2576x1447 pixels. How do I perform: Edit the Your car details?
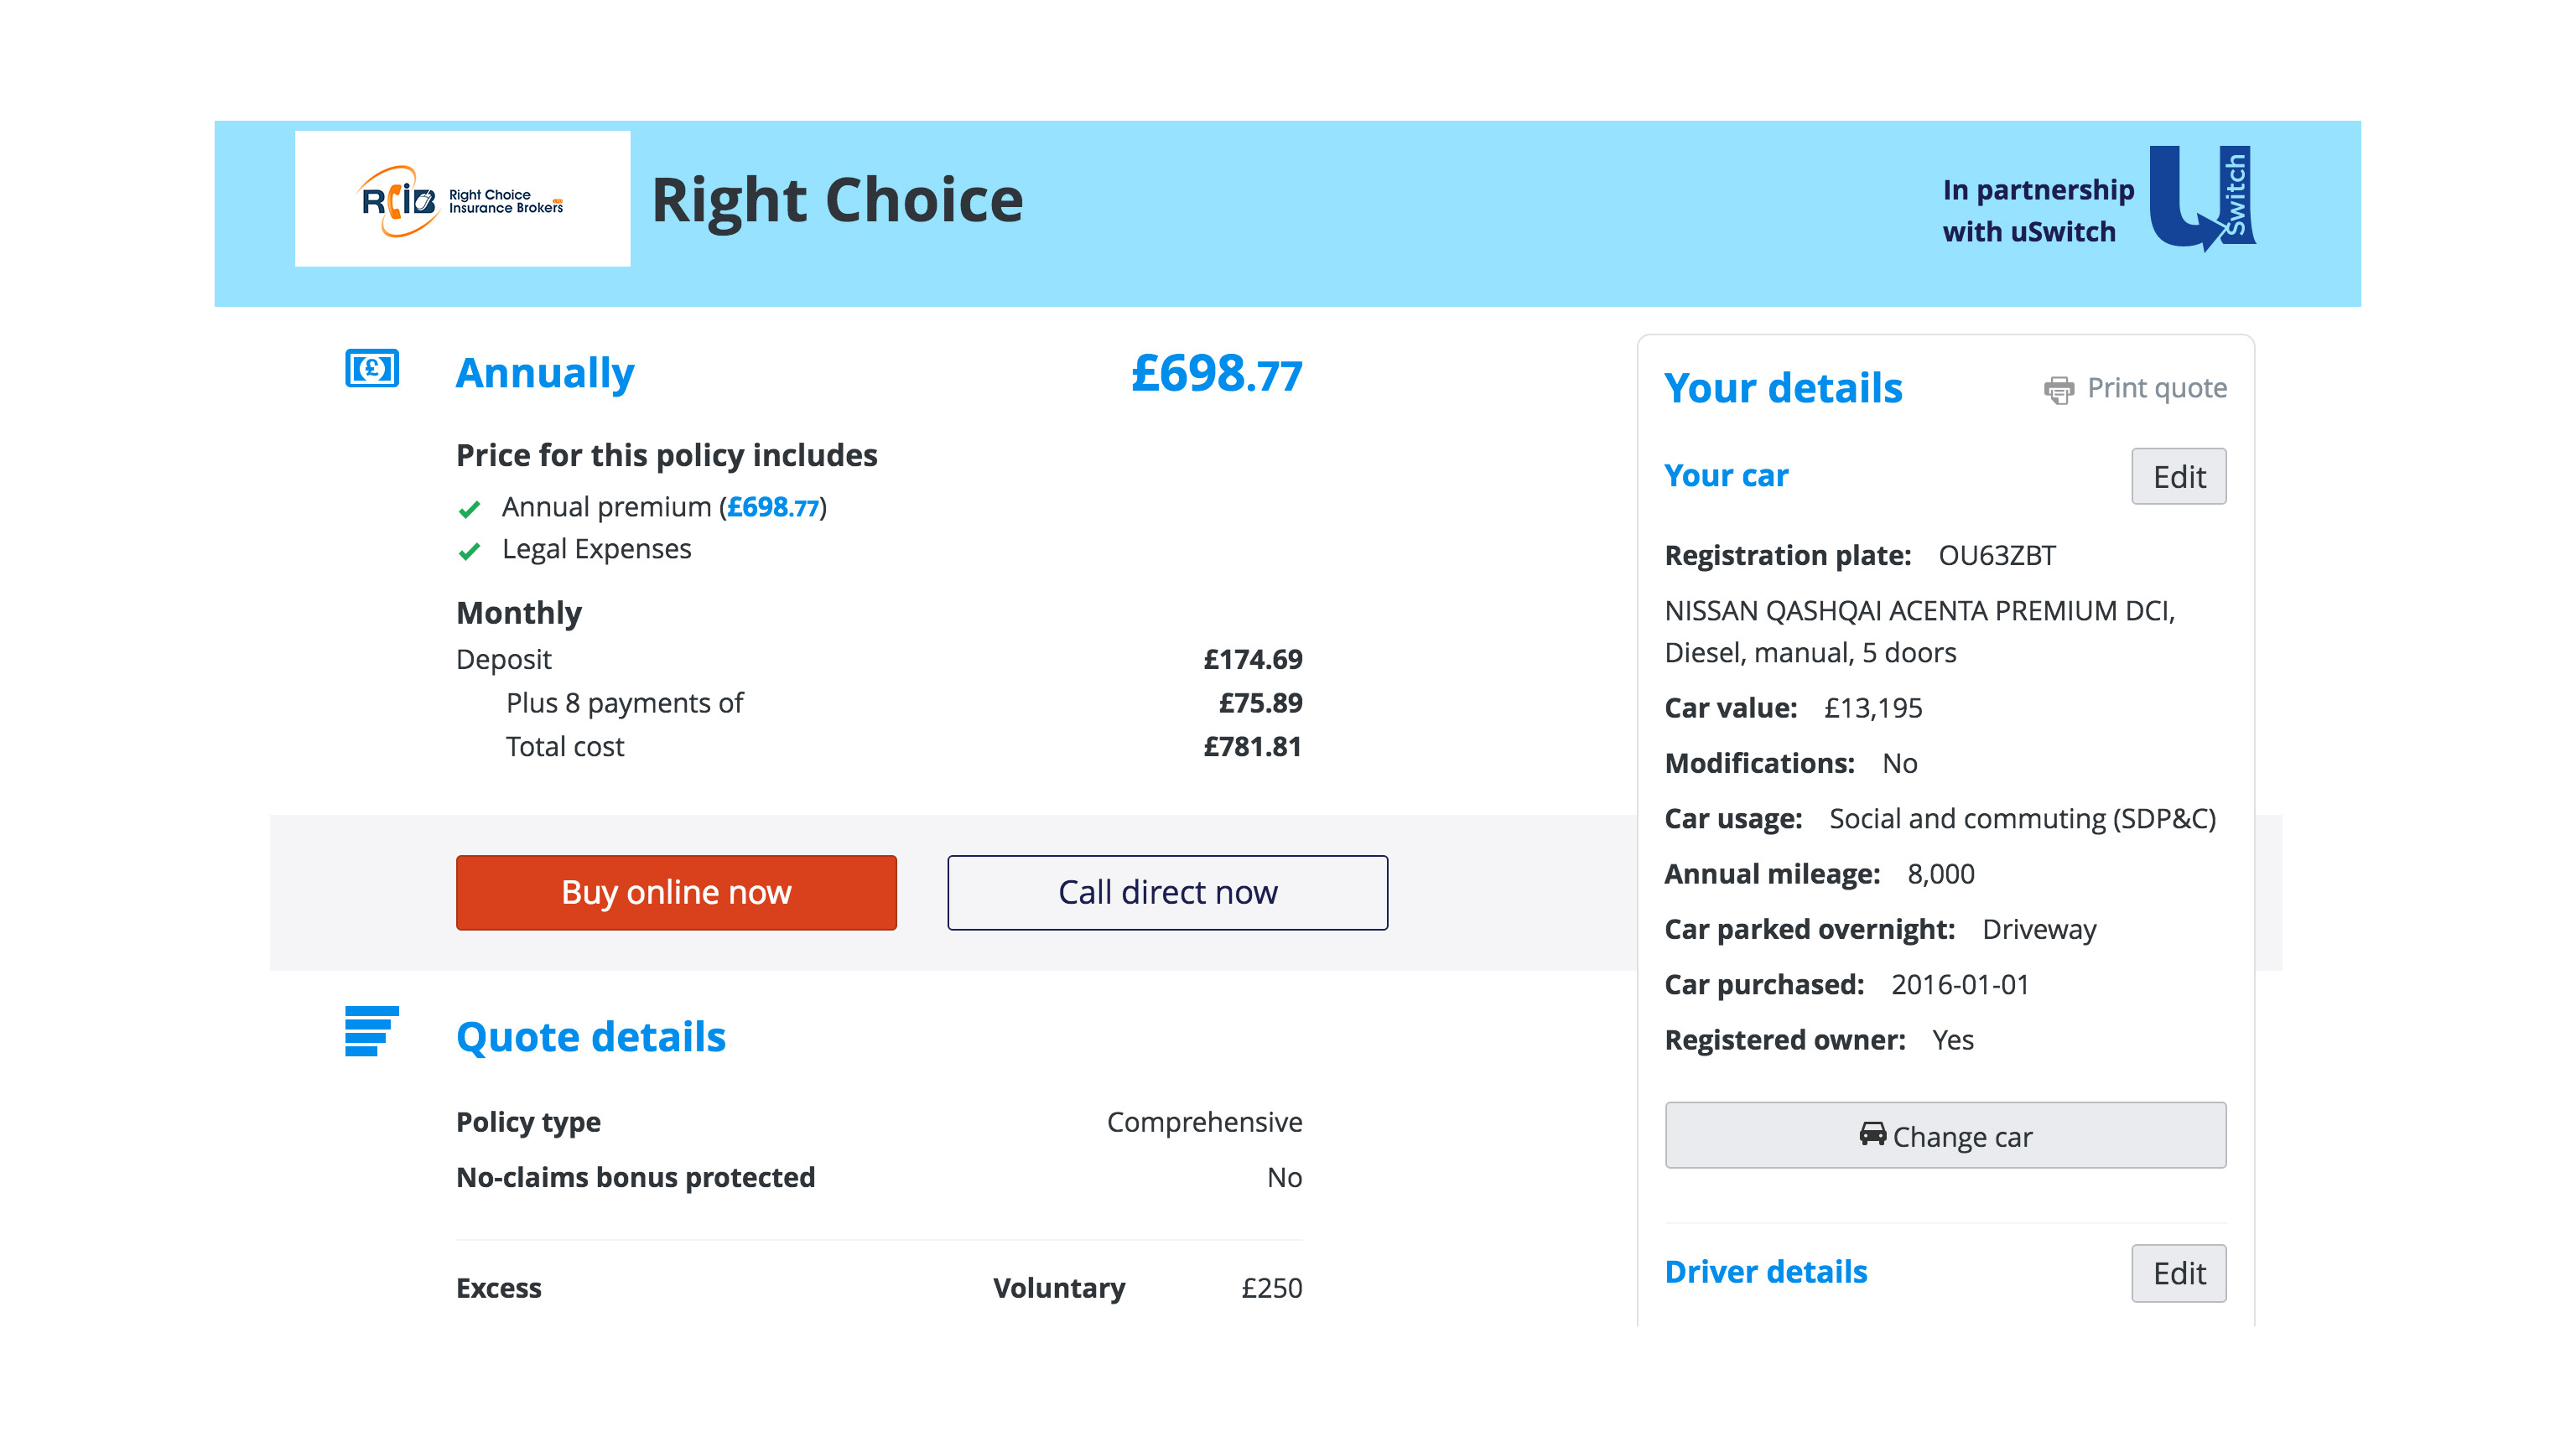click(2178, 476)
